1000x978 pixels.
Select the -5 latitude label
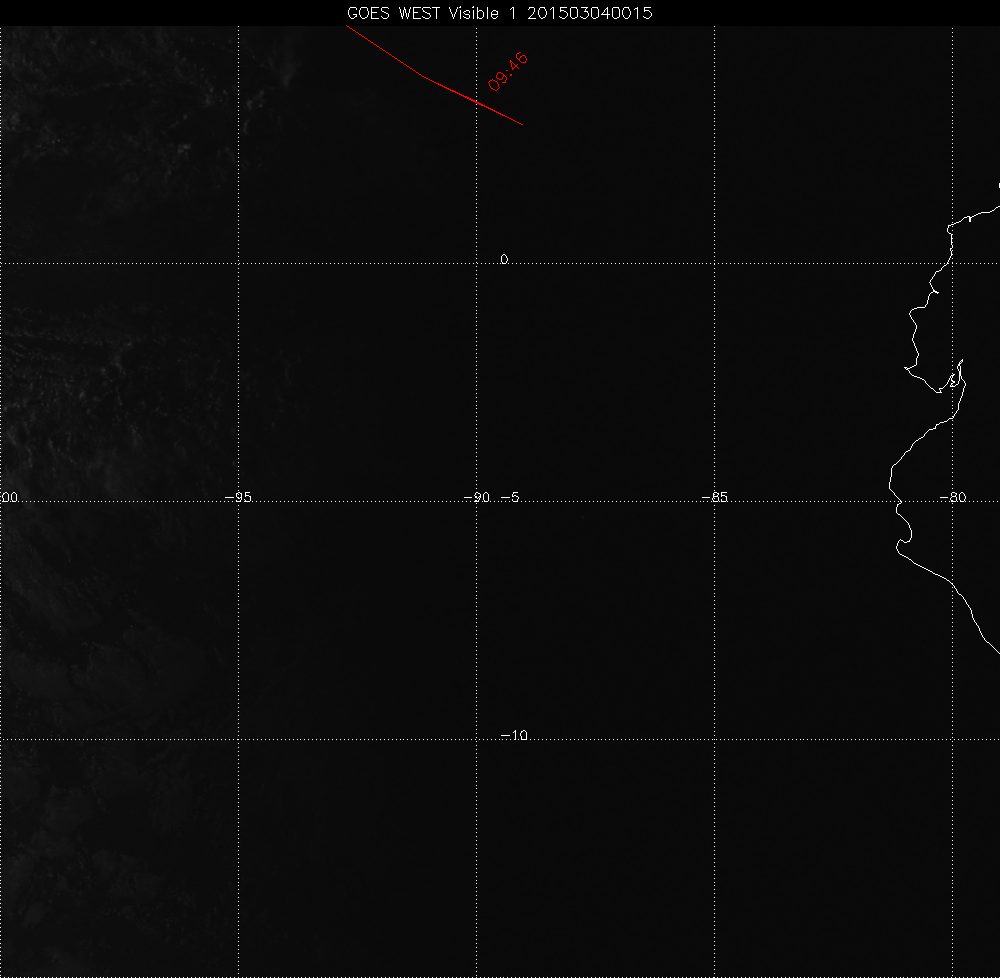pyautogui.click(x=508, y=498)
